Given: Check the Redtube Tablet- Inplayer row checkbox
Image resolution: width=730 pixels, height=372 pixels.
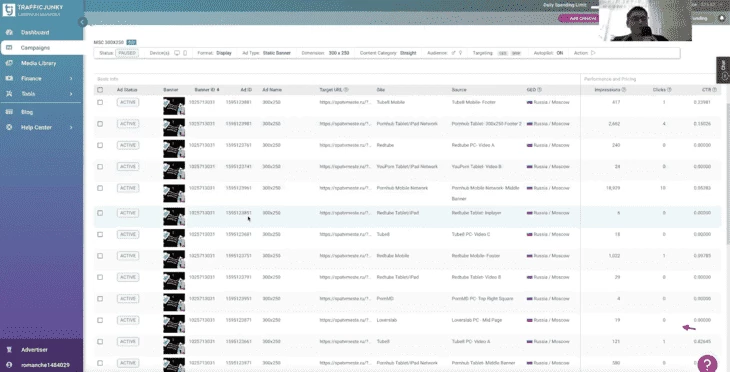Looking at the screenshot, I should tap(100, 213).
